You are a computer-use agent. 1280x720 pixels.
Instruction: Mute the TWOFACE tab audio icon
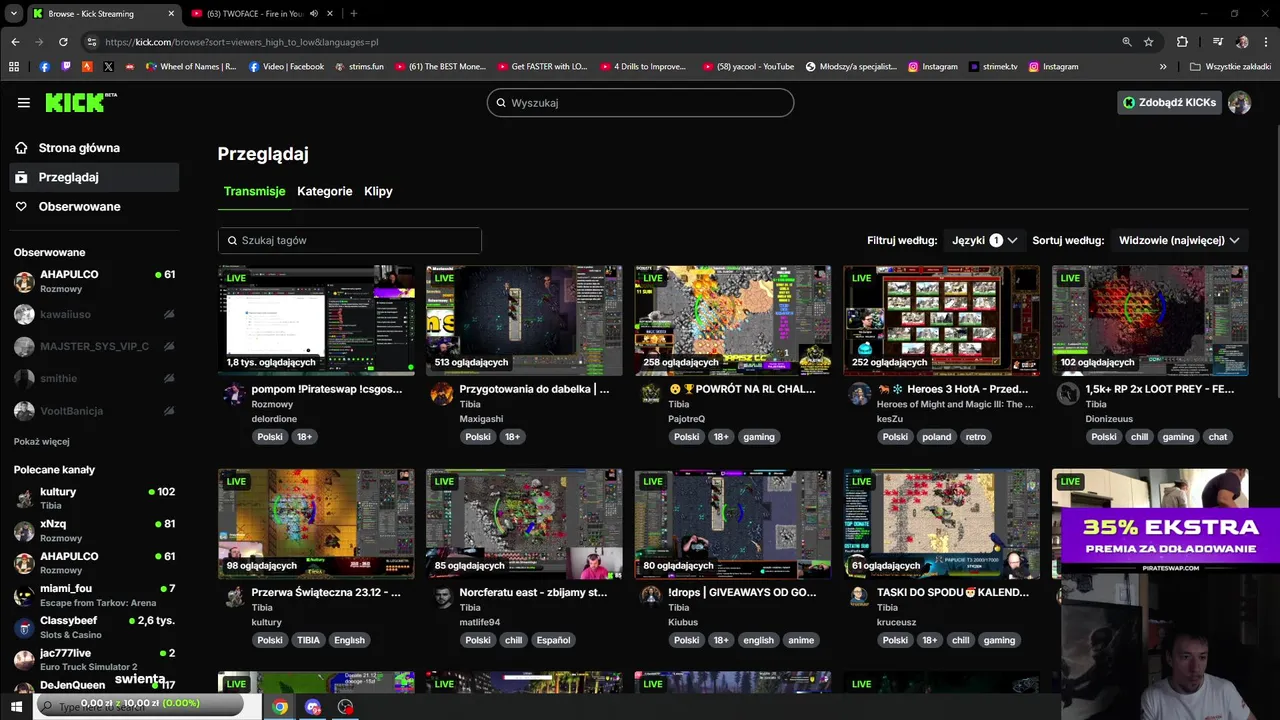[314, 14]
